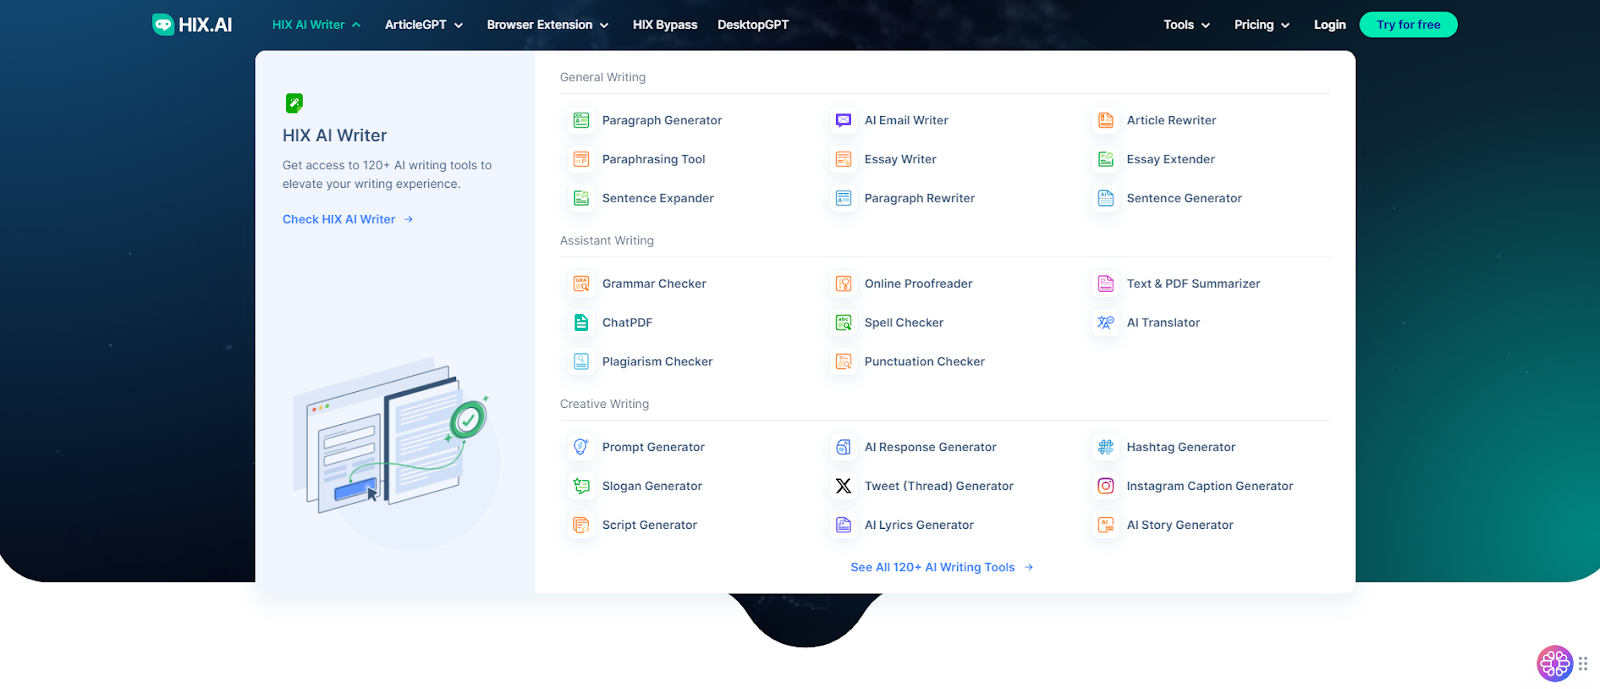The width and height of the screenshot is (1600, 689).
Task: Open See All 120+ AI Writing Tools
Action: coord(942,567)
